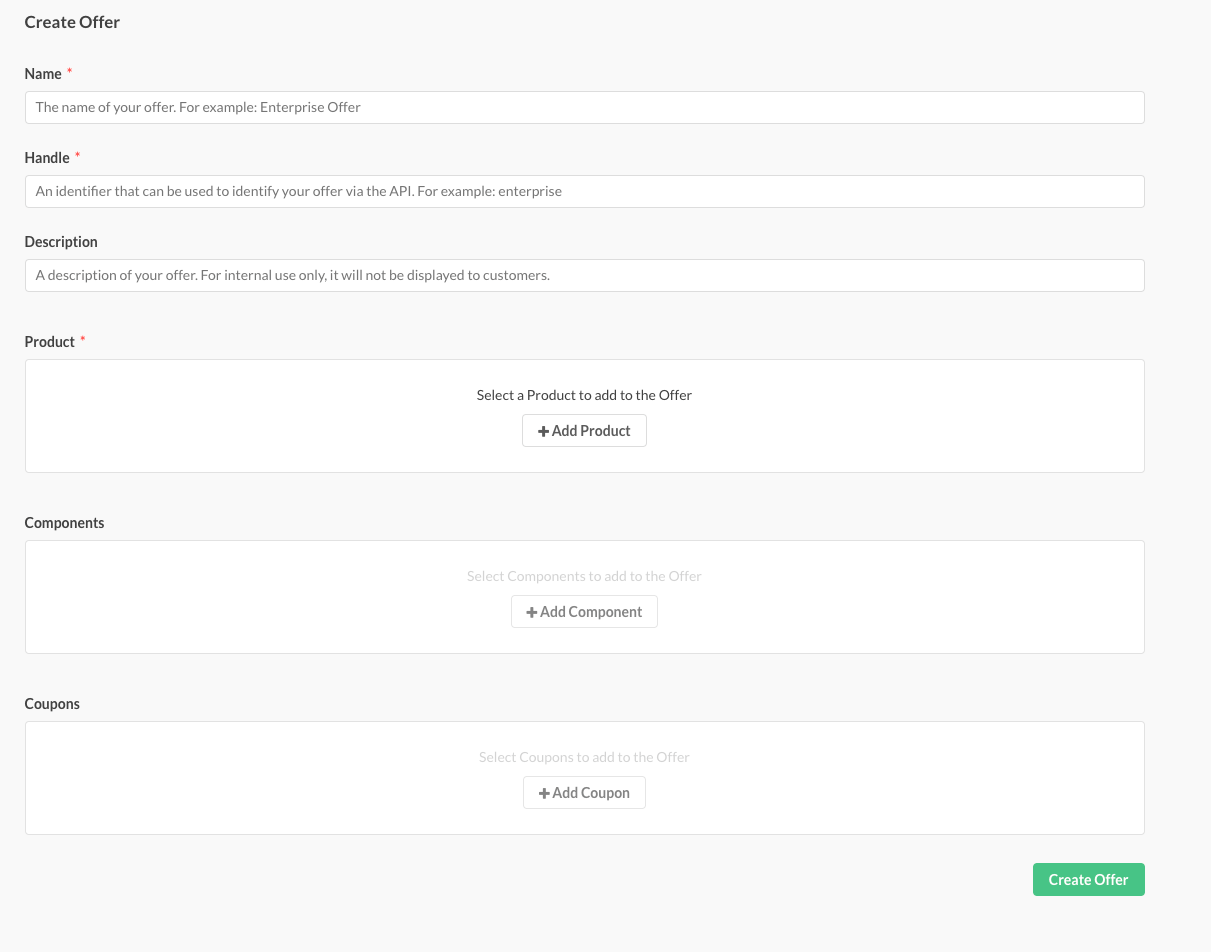This screenshot has height=952, width=1211.
Task: Click the Name field label
Action: 43,74
